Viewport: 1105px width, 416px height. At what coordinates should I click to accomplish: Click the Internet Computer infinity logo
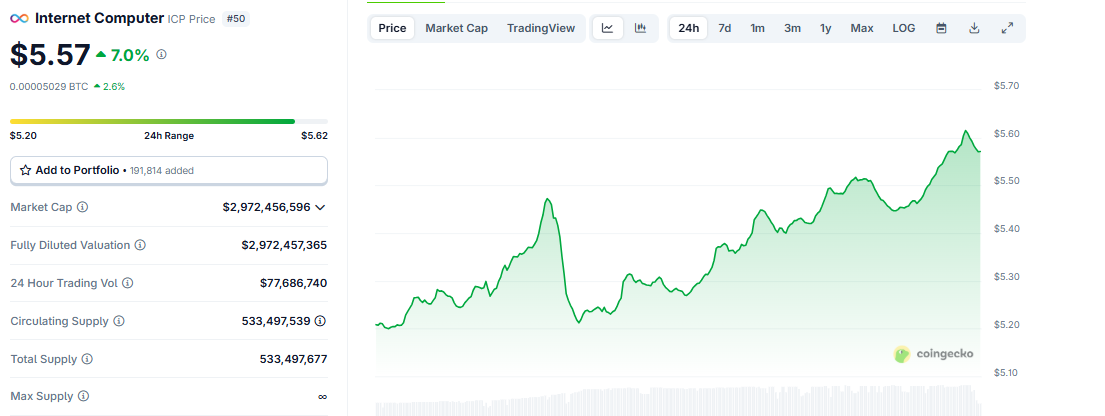click(19, 18)
